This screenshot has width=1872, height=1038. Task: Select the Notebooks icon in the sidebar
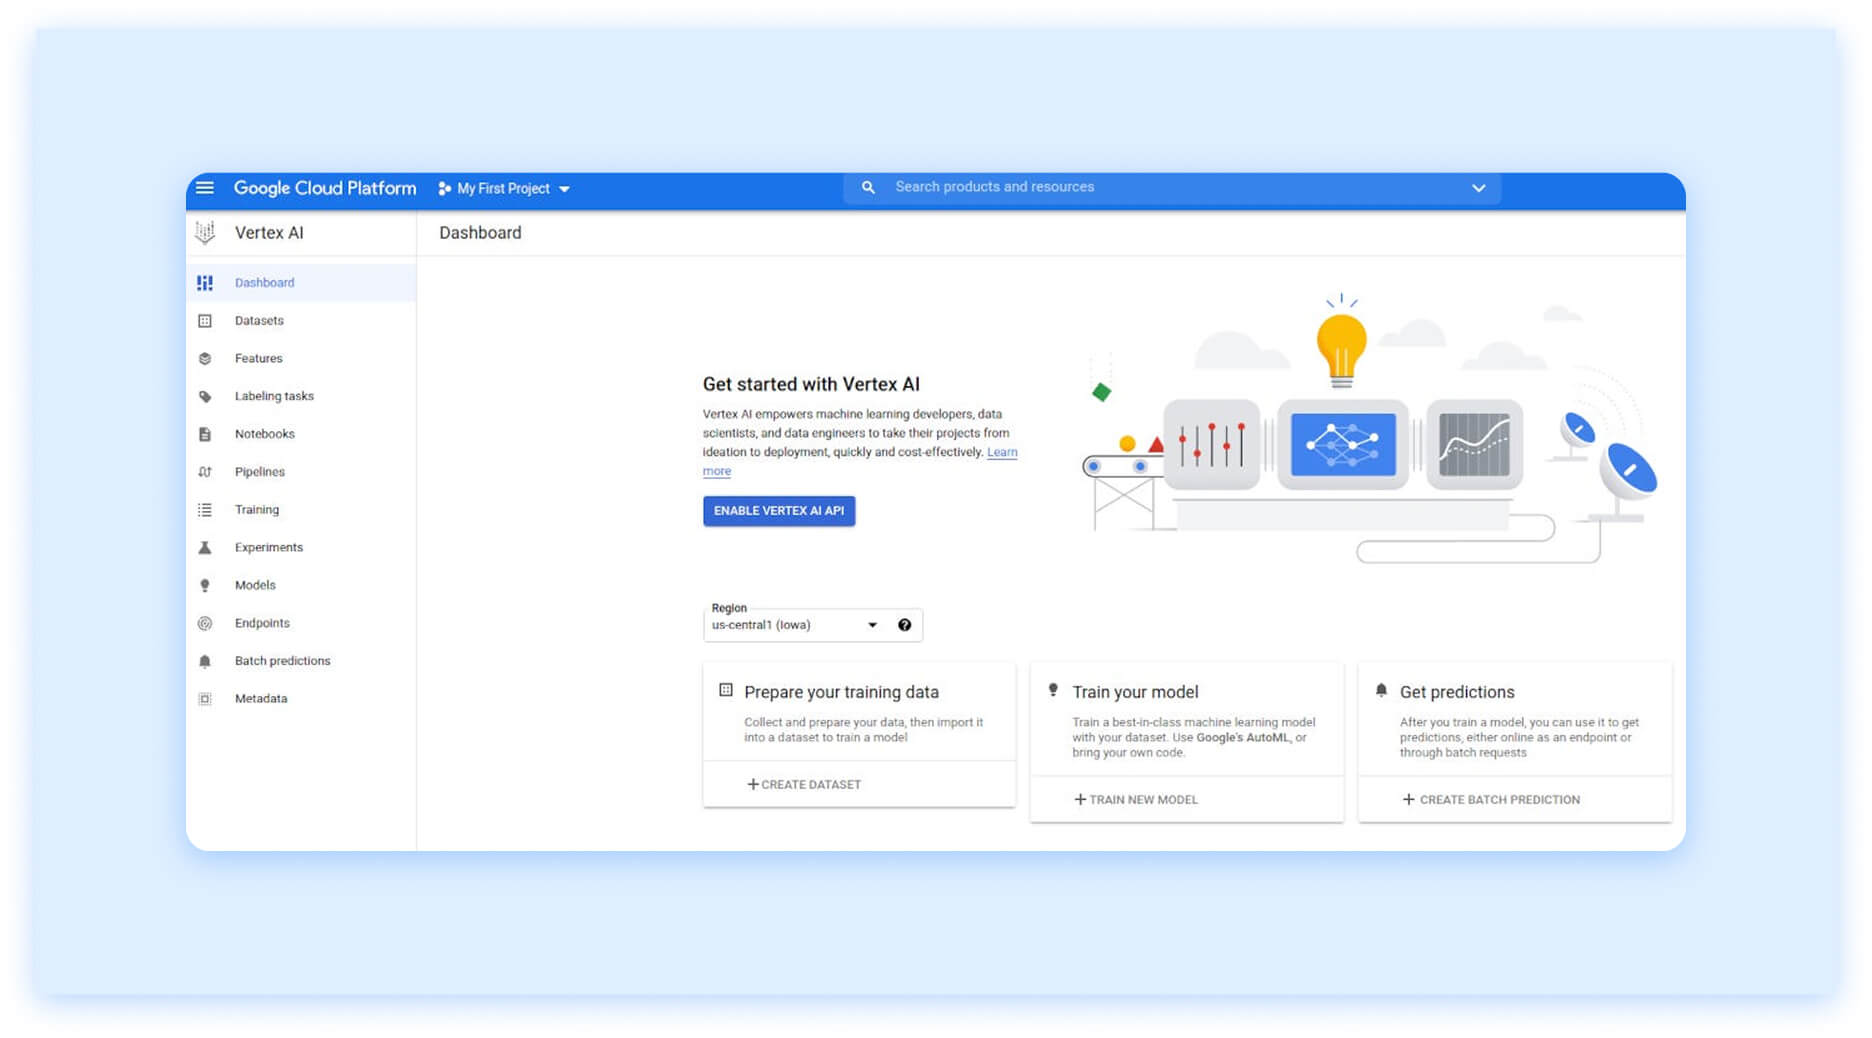205,433
